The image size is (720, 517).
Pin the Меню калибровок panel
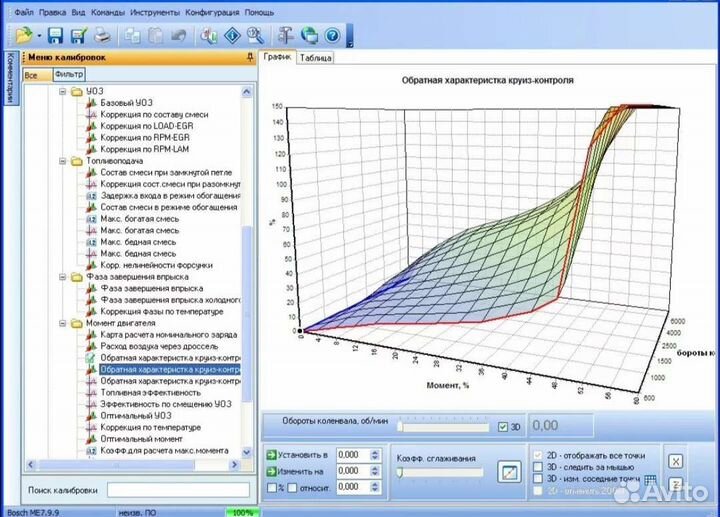point(249,58)
